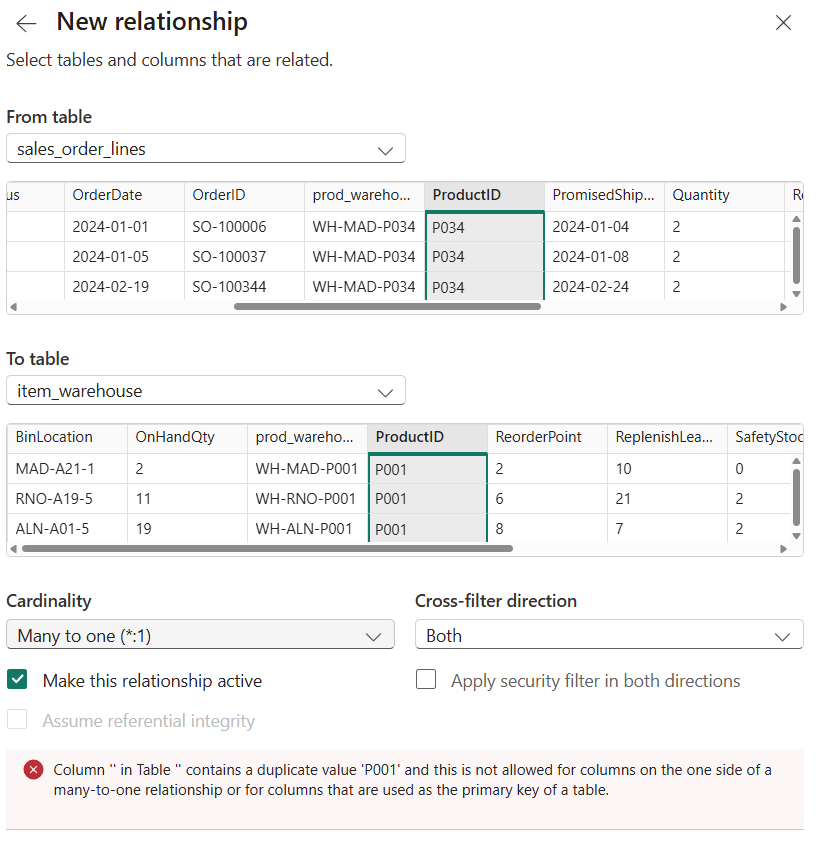This screenshot has height=843, width=817.
Task: Click cell 2024-02-19 in OrderDate column
Action: pyautogui.click(x=124, y=287)
